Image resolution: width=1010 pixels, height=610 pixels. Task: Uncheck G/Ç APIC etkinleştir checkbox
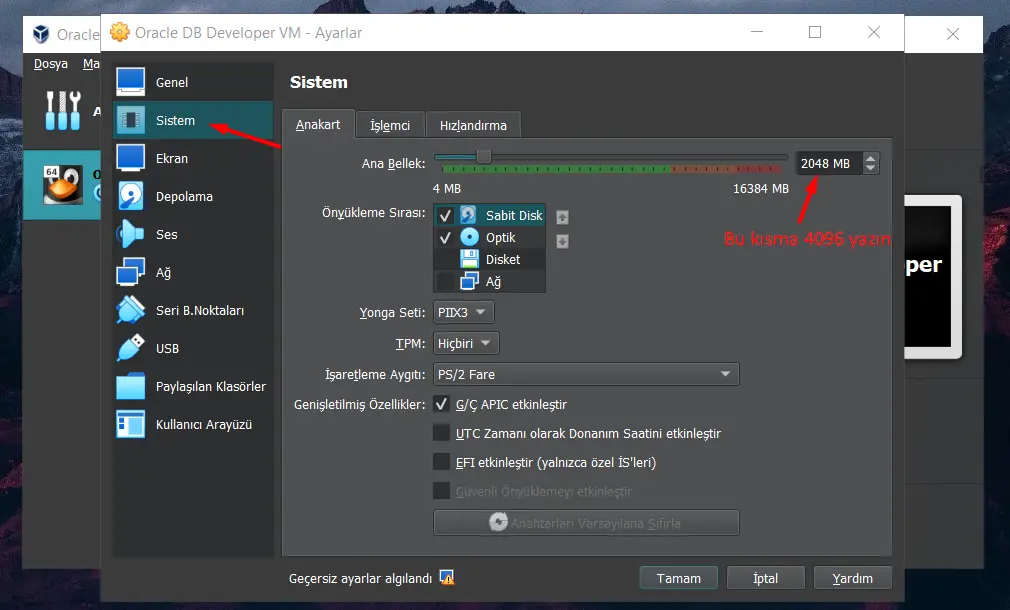point(441,405)
